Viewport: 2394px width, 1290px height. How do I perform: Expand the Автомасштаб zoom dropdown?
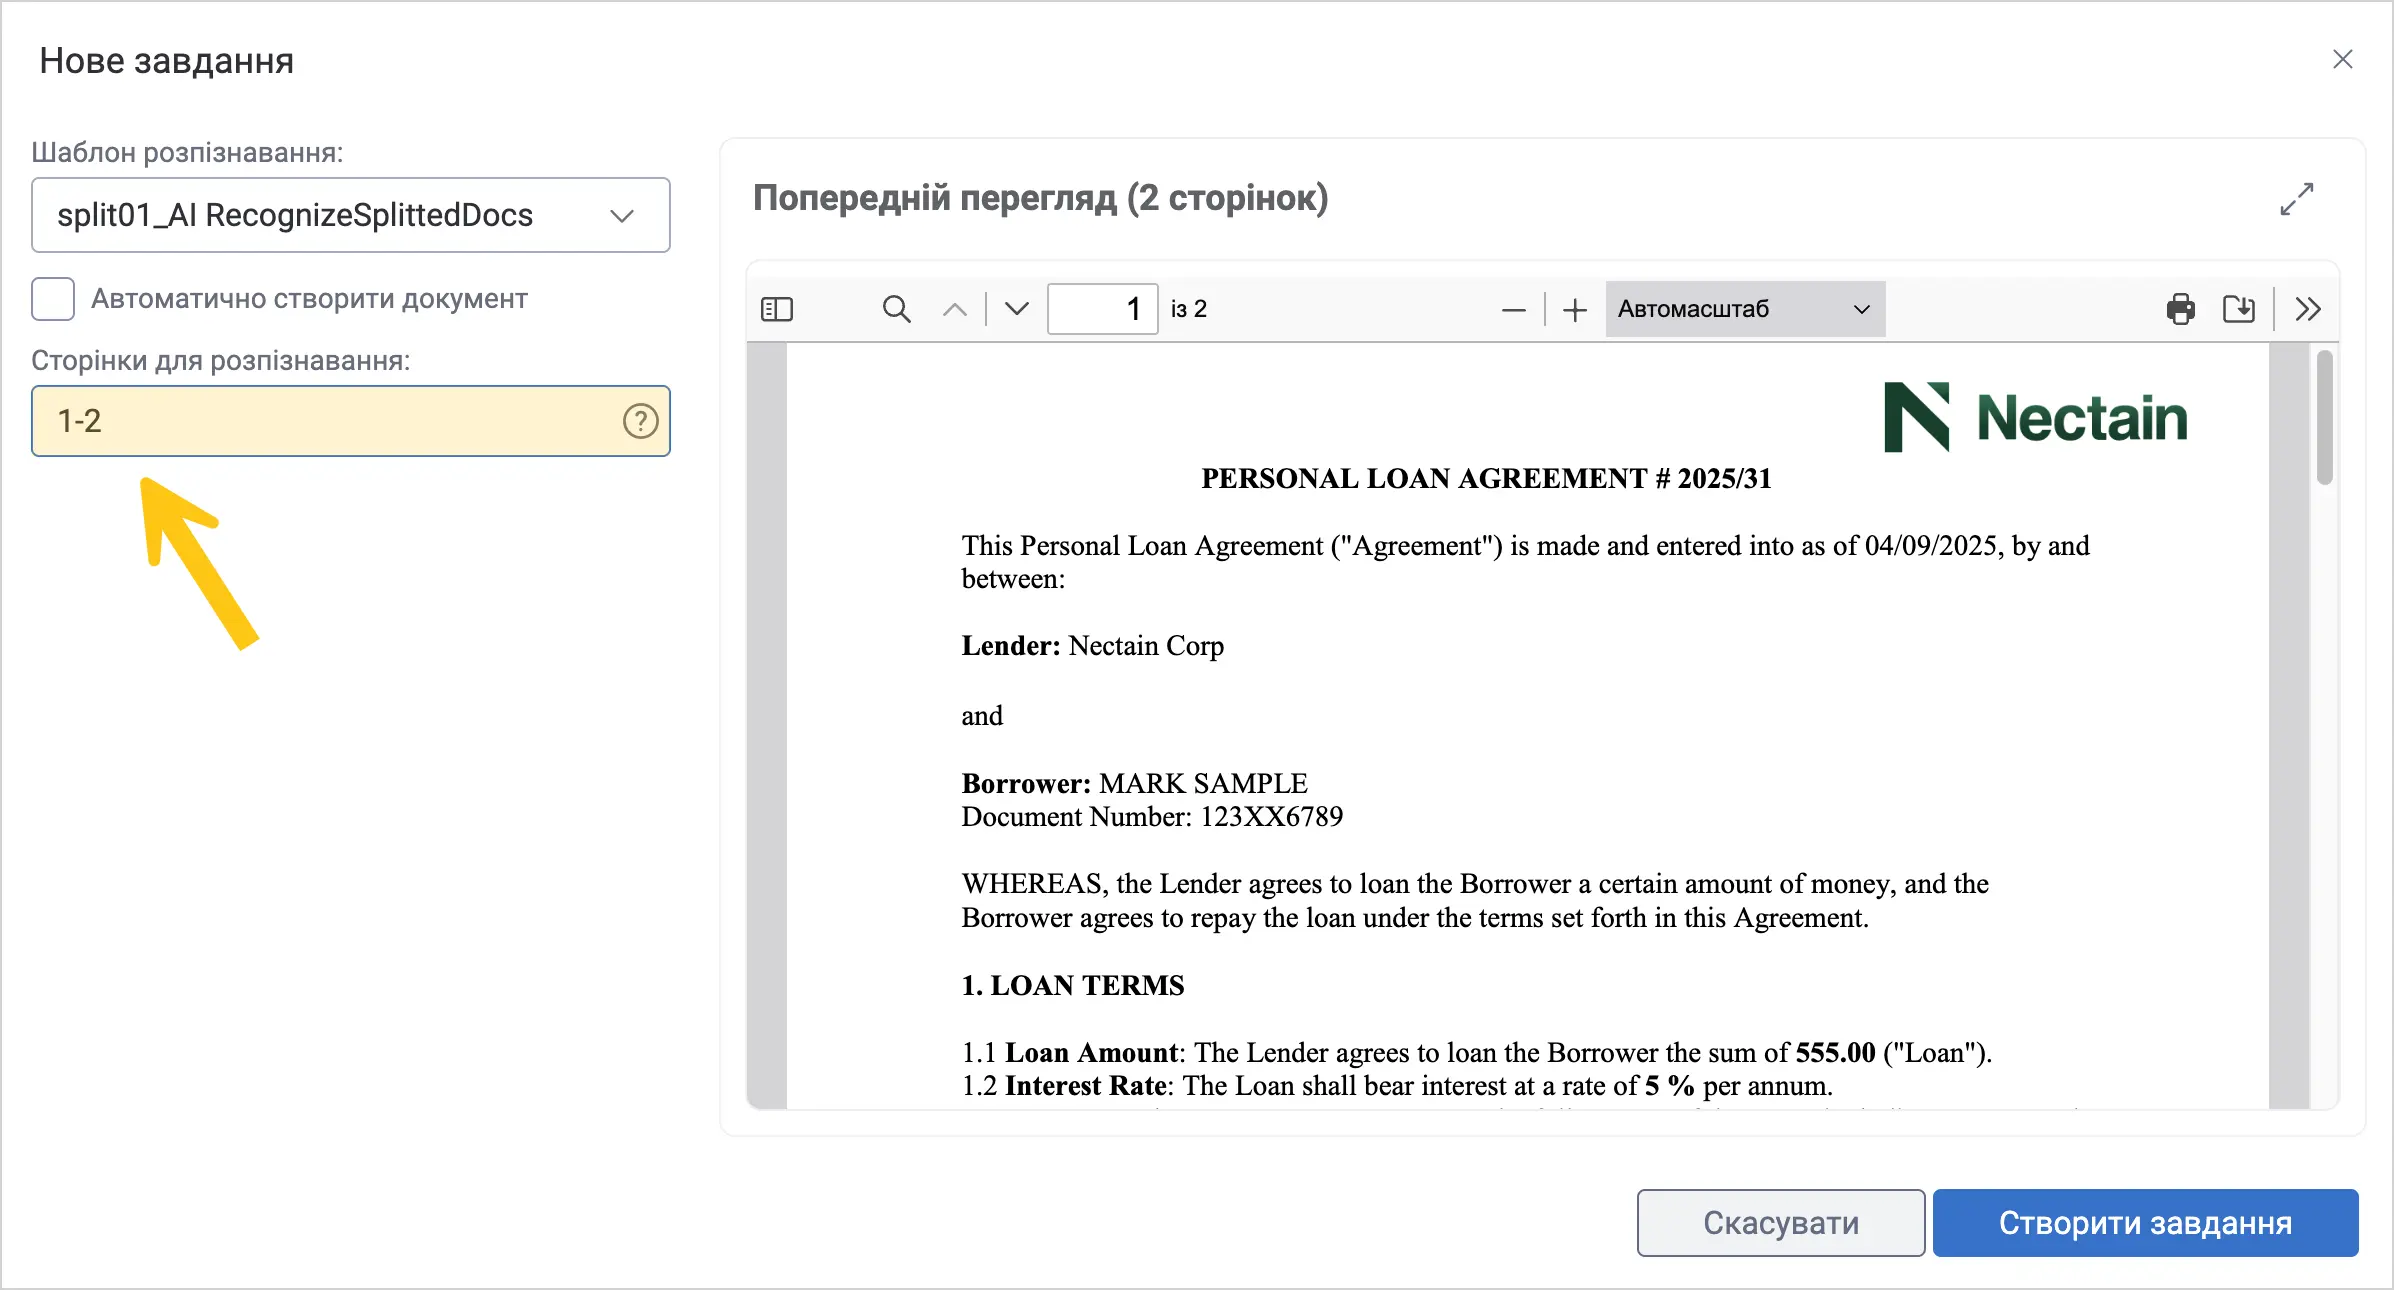pos(1745,309)
